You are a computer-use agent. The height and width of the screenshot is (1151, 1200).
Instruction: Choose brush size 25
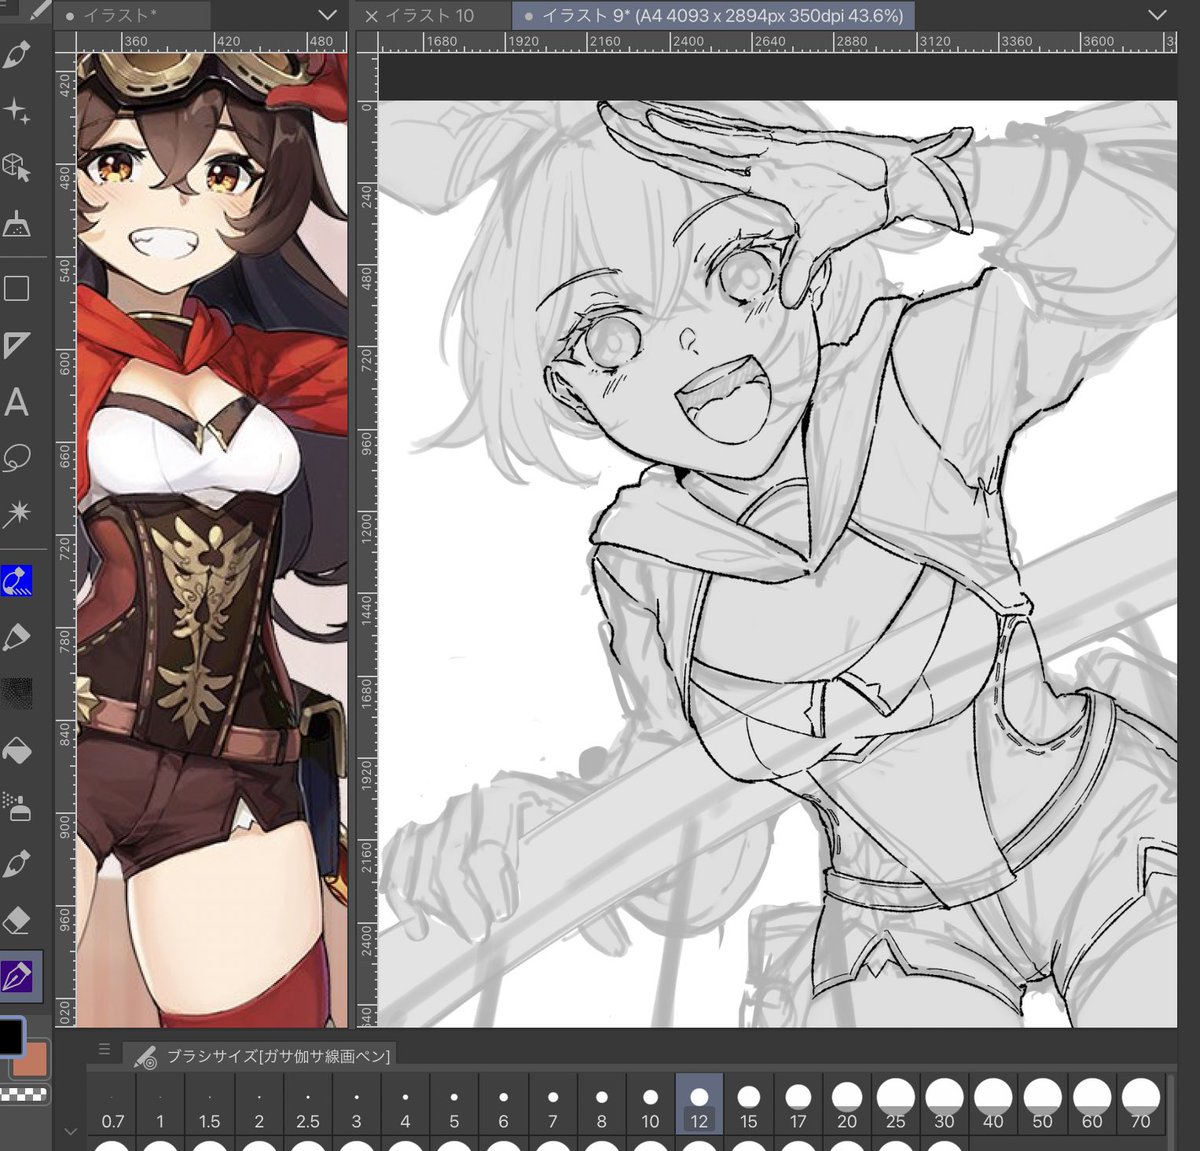pyautogui.click(x=895, y=1105)
